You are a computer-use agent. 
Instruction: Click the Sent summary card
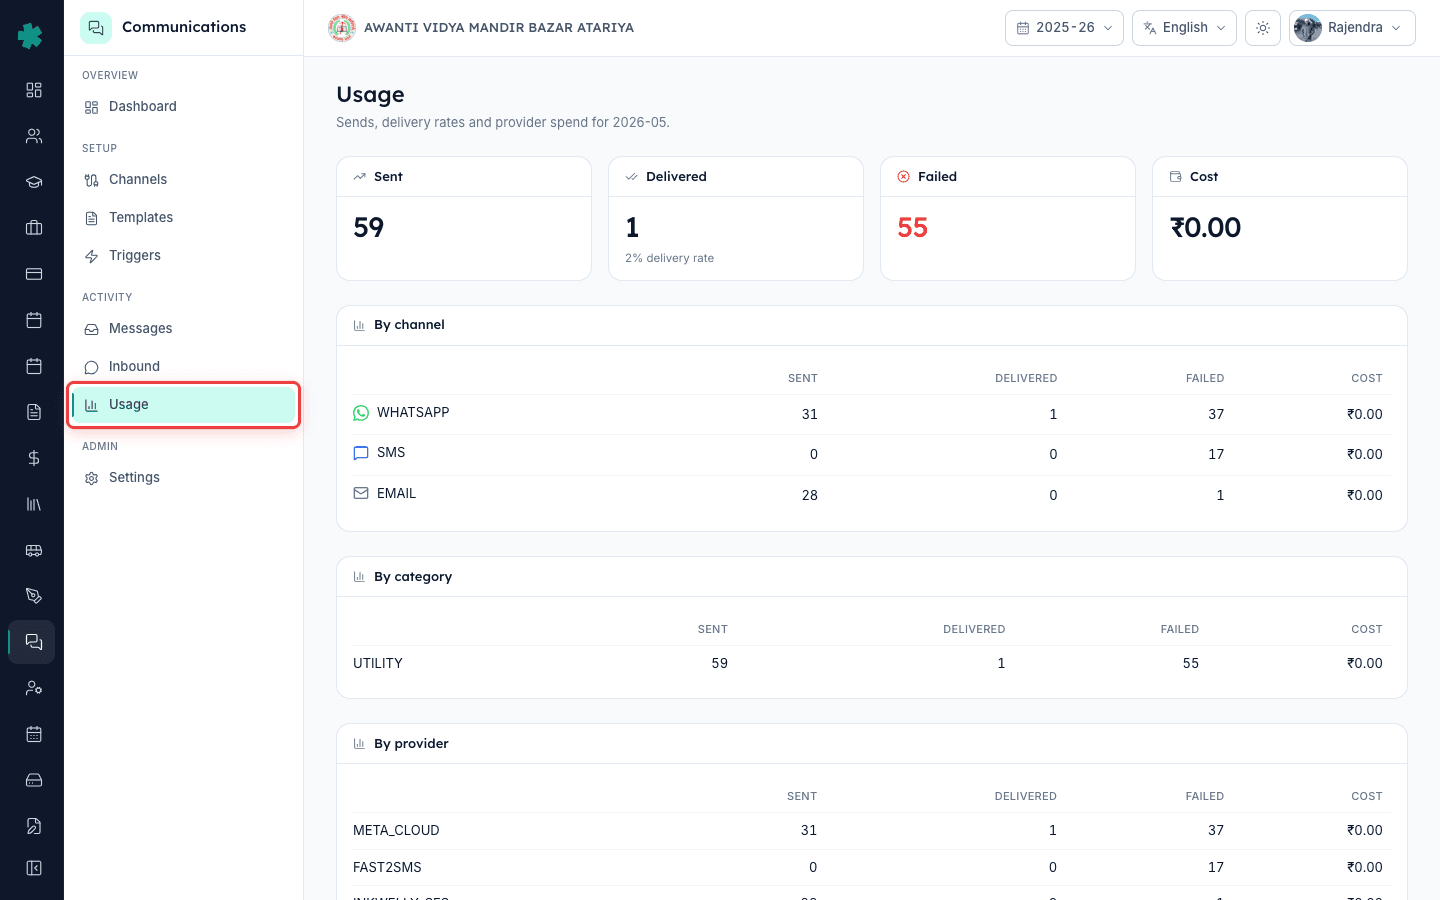click(x=464, y=218)
